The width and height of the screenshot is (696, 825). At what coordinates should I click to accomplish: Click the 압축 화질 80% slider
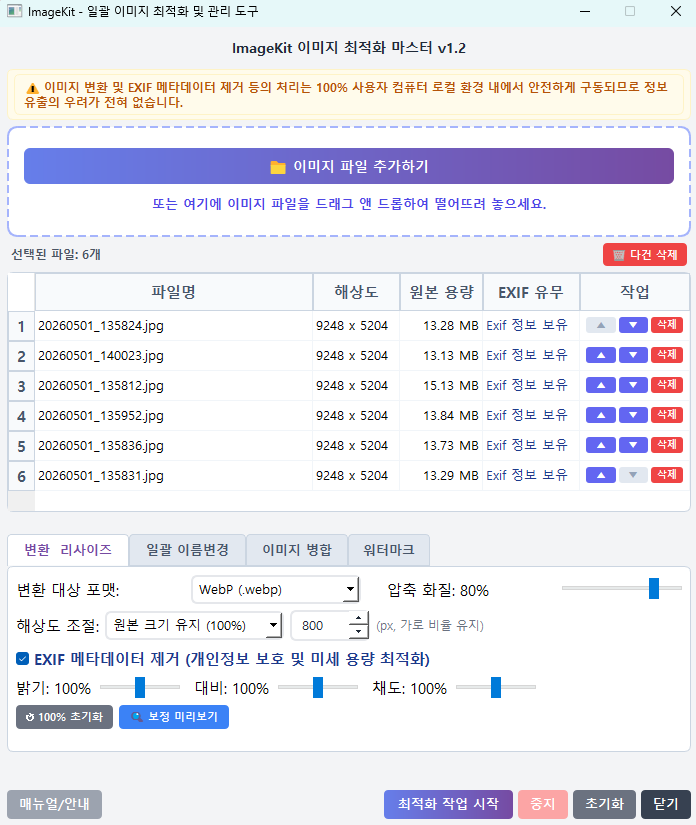(622, 588)
